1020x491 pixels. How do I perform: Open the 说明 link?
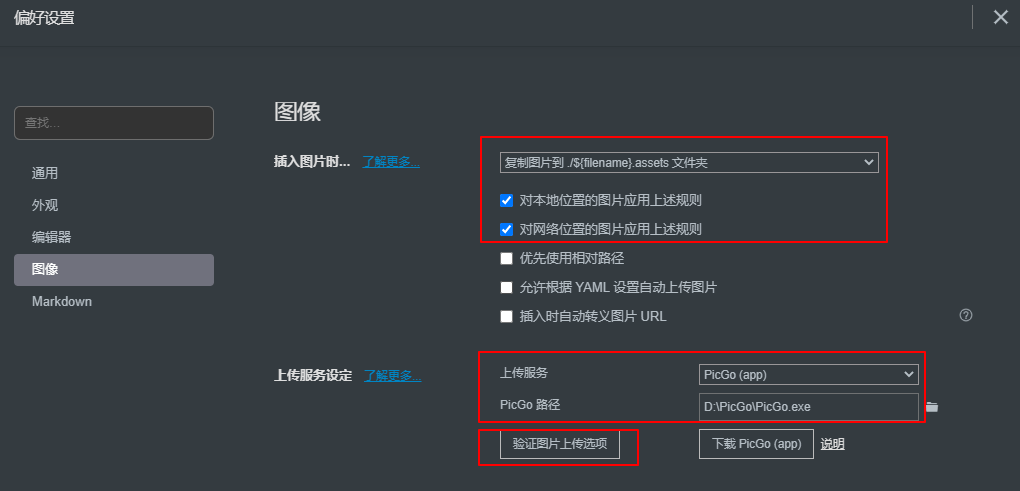point(832,444)
